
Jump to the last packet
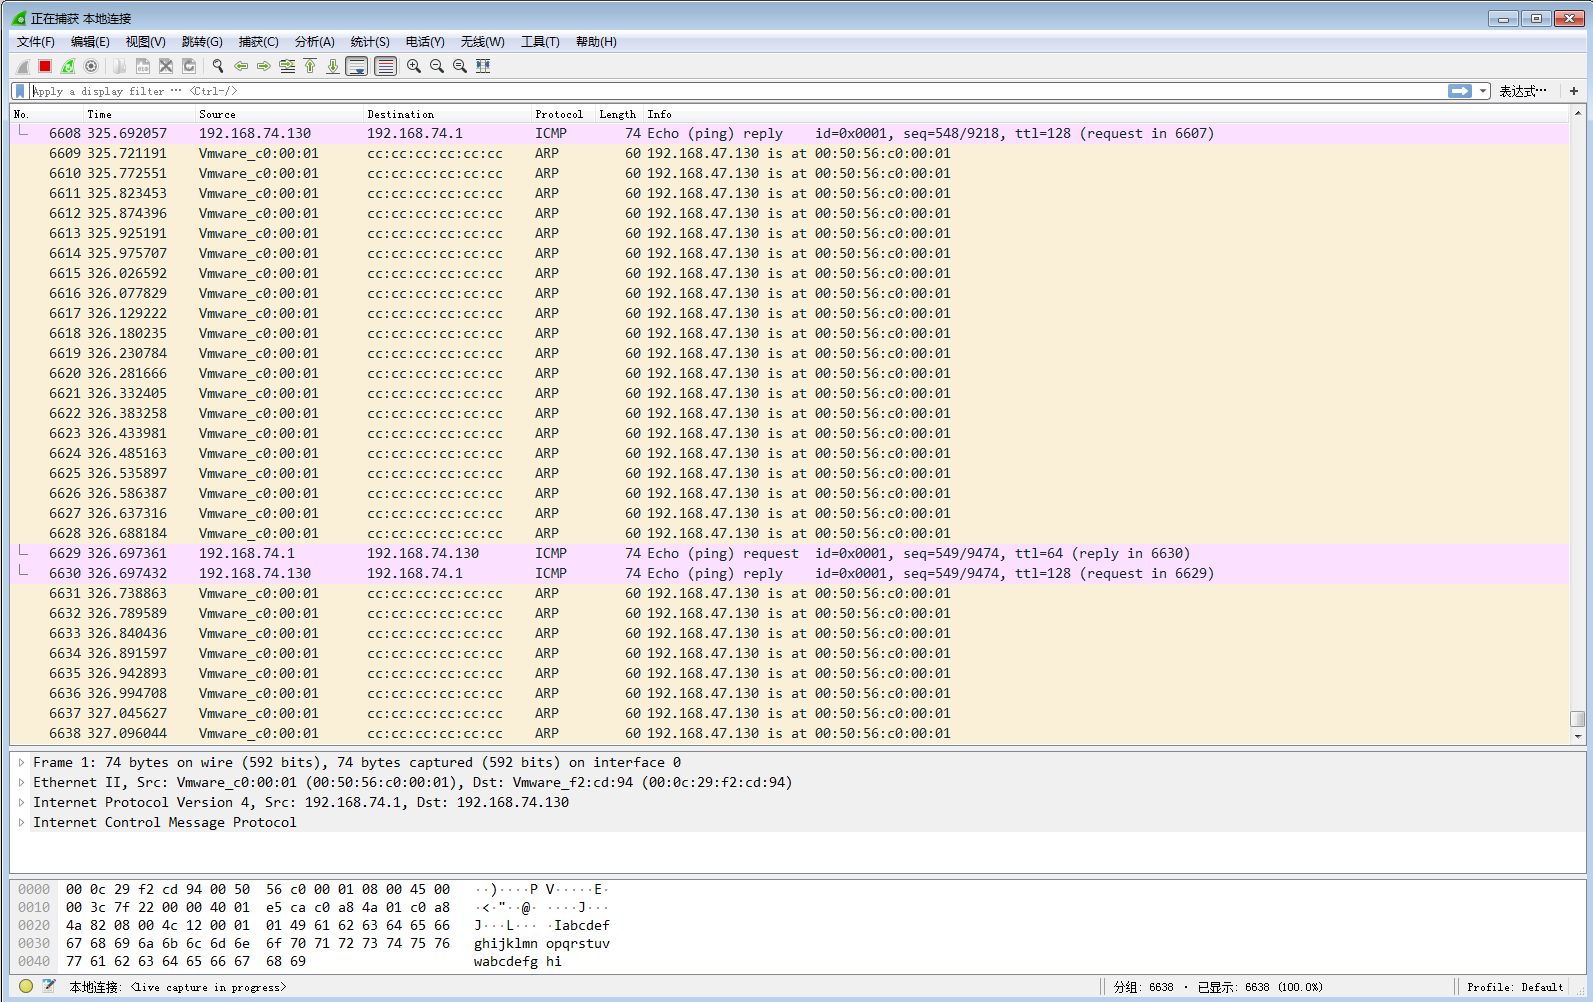[333, 66]
